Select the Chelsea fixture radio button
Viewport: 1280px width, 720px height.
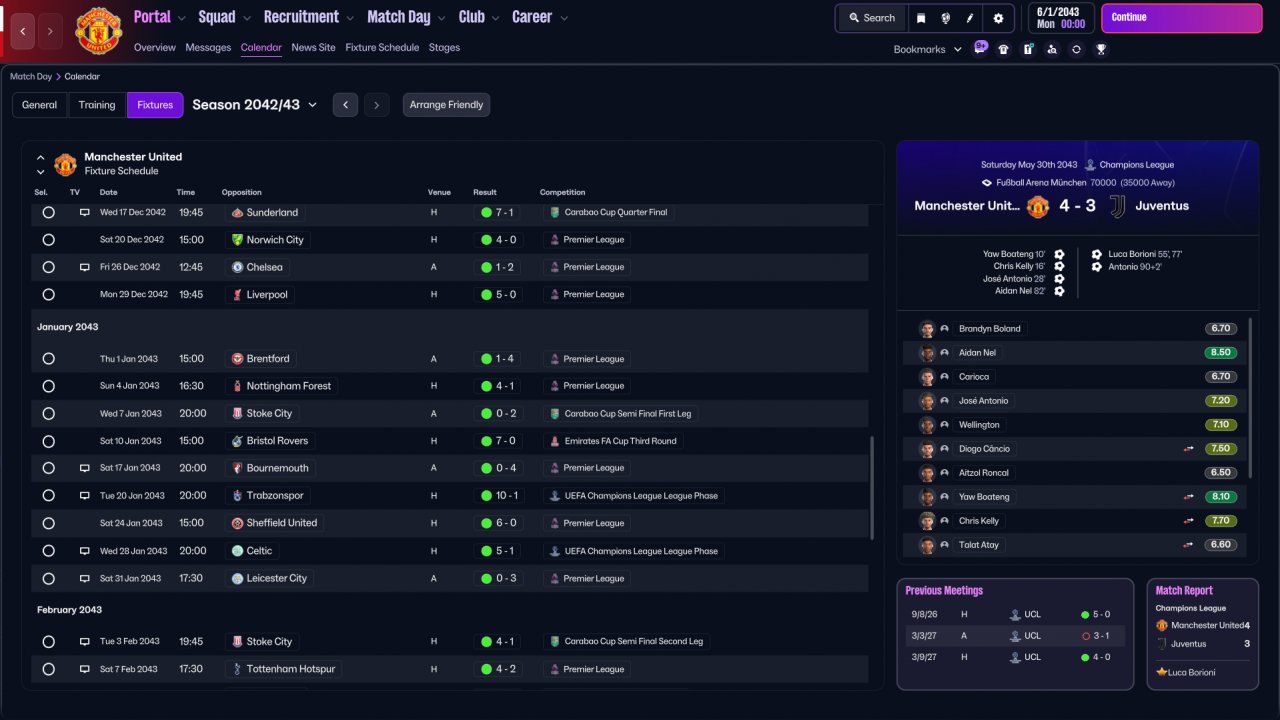tap(48, 267)
